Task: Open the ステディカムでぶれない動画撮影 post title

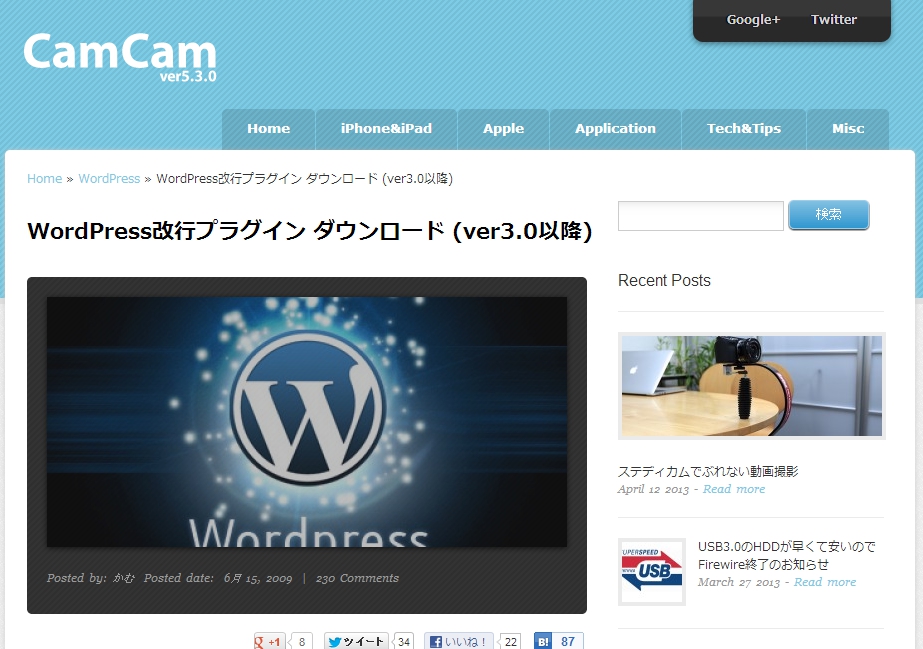Action: [x=708, y=471]
